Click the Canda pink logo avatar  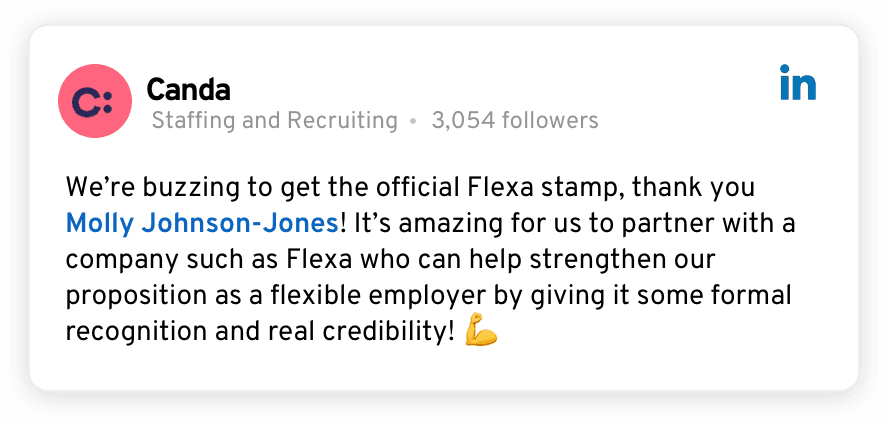[x=95, y=101]
